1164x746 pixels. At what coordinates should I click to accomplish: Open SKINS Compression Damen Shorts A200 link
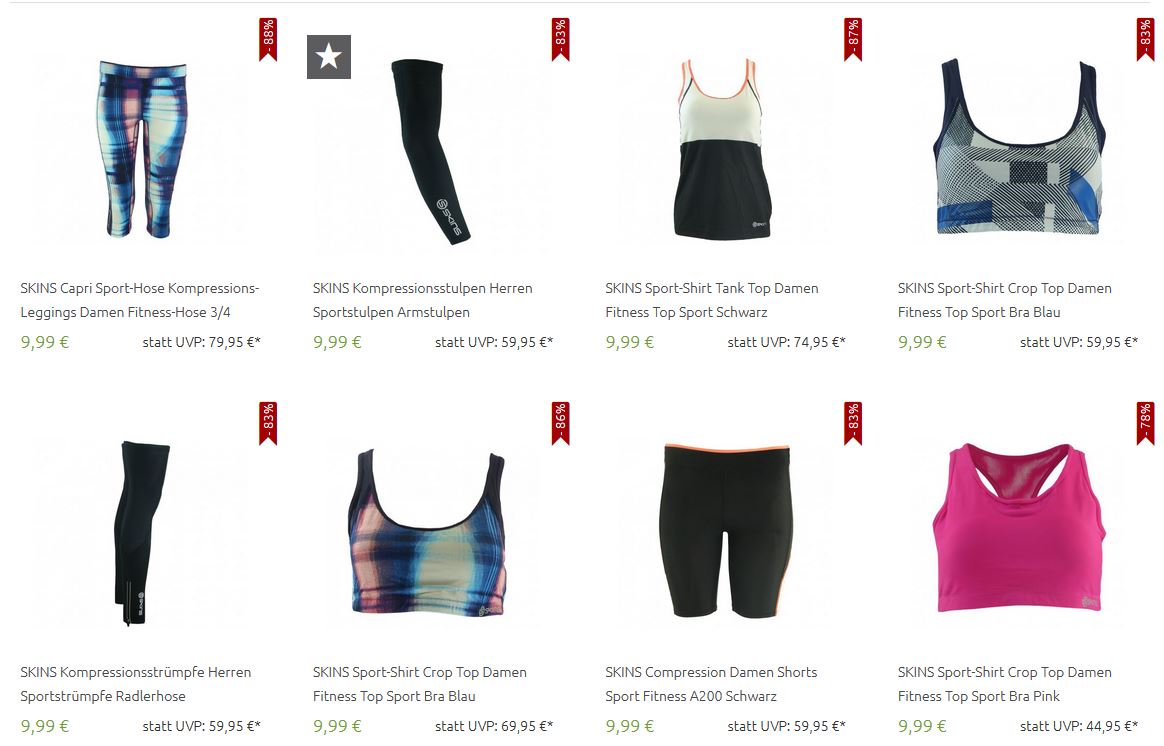click(x=711, y=684)
